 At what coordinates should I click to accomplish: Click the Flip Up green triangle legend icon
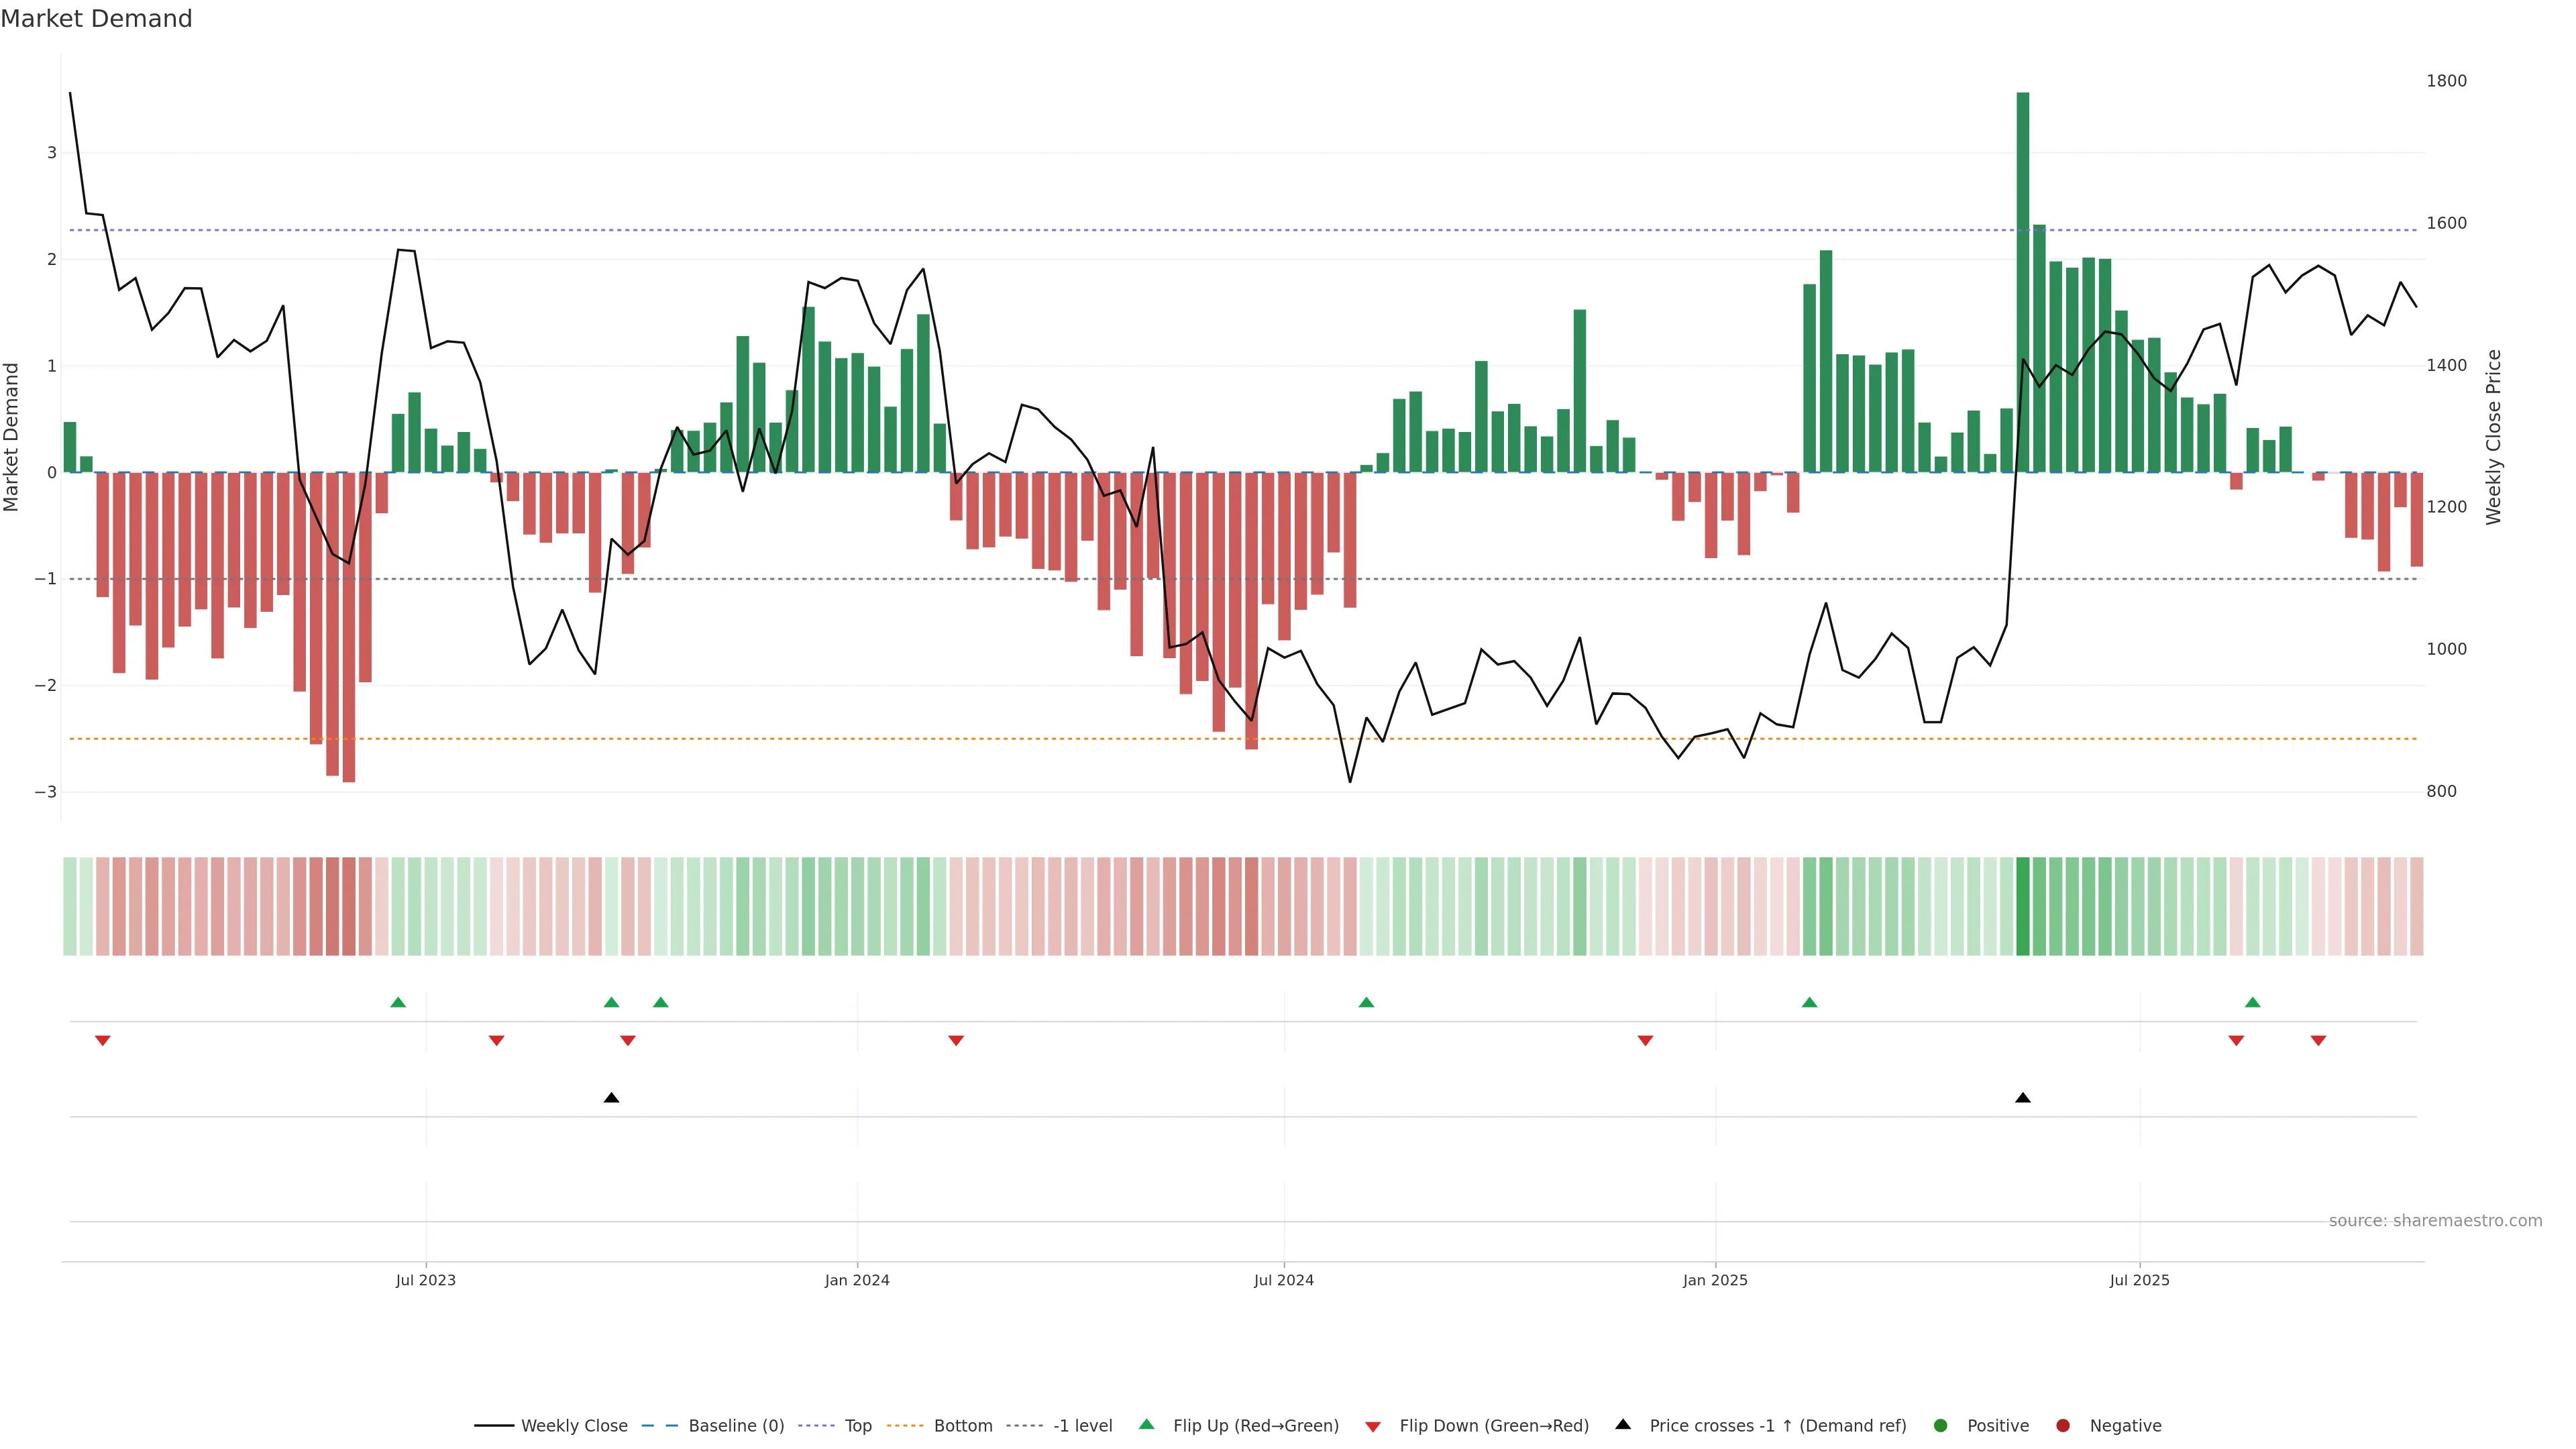point(1146,1424)
